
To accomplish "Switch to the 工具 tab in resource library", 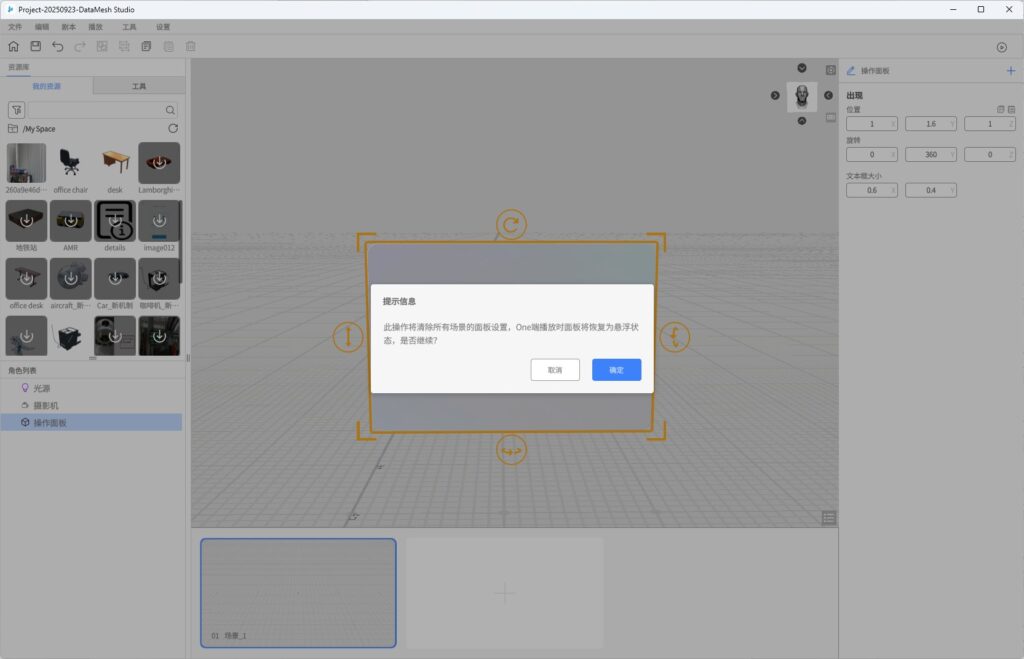I will click(x=139, y=87).
